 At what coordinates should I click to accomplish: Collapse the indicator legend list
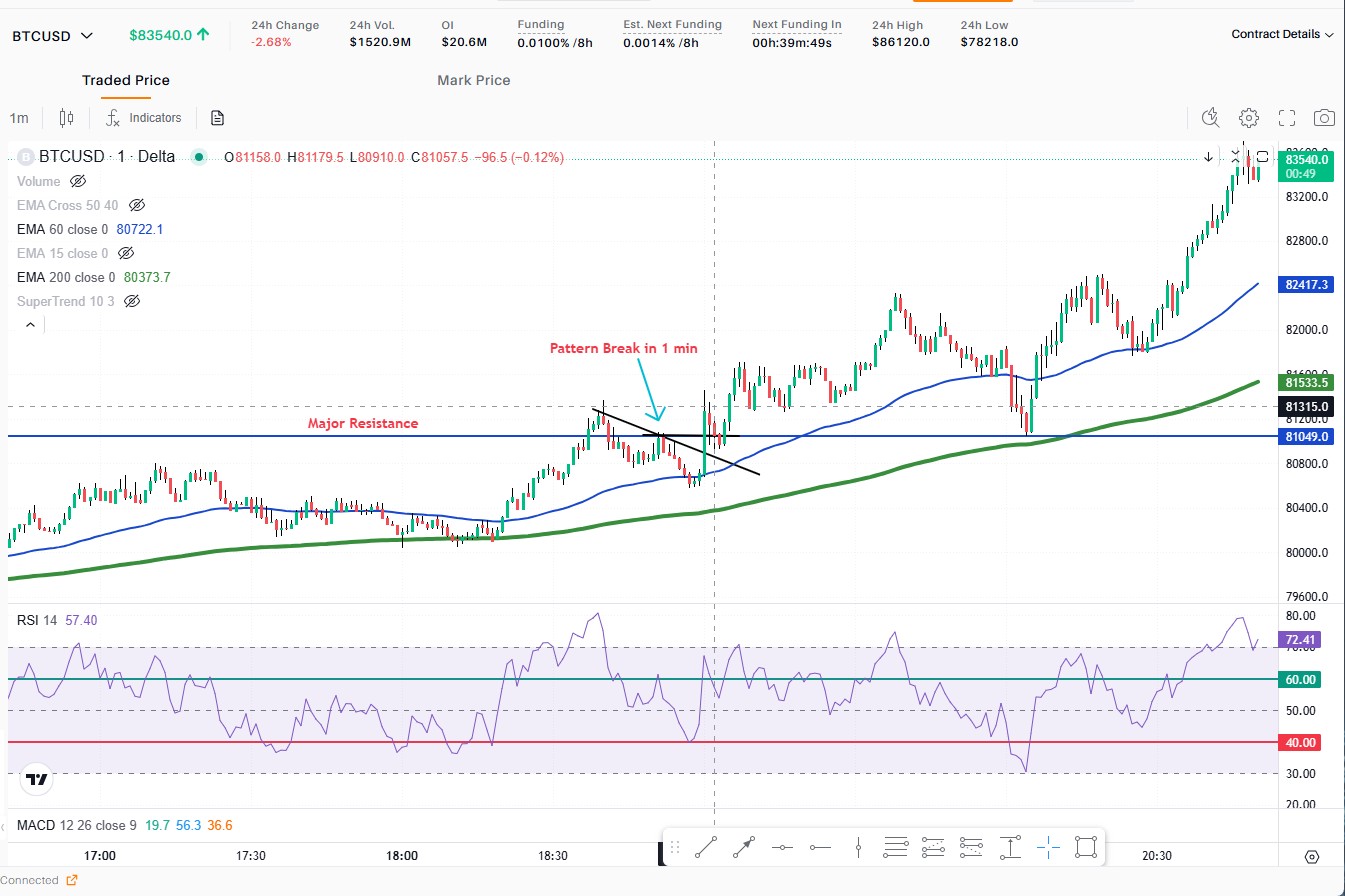pyautogui.click(x=30, y=325)
